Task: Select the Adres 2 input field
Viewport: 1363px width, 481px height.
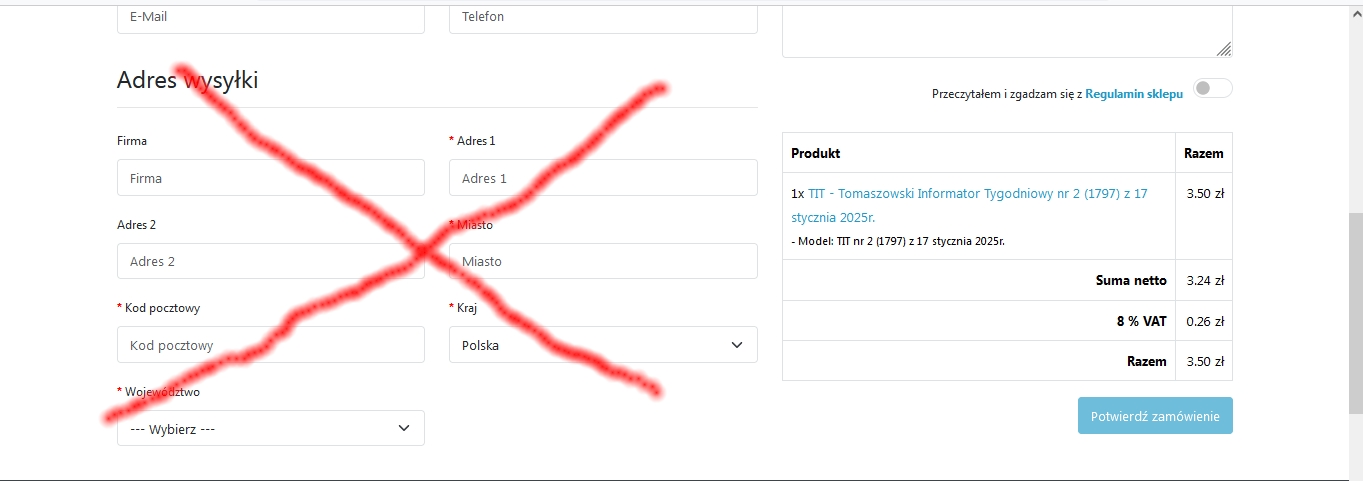Action: click(271, 261)
